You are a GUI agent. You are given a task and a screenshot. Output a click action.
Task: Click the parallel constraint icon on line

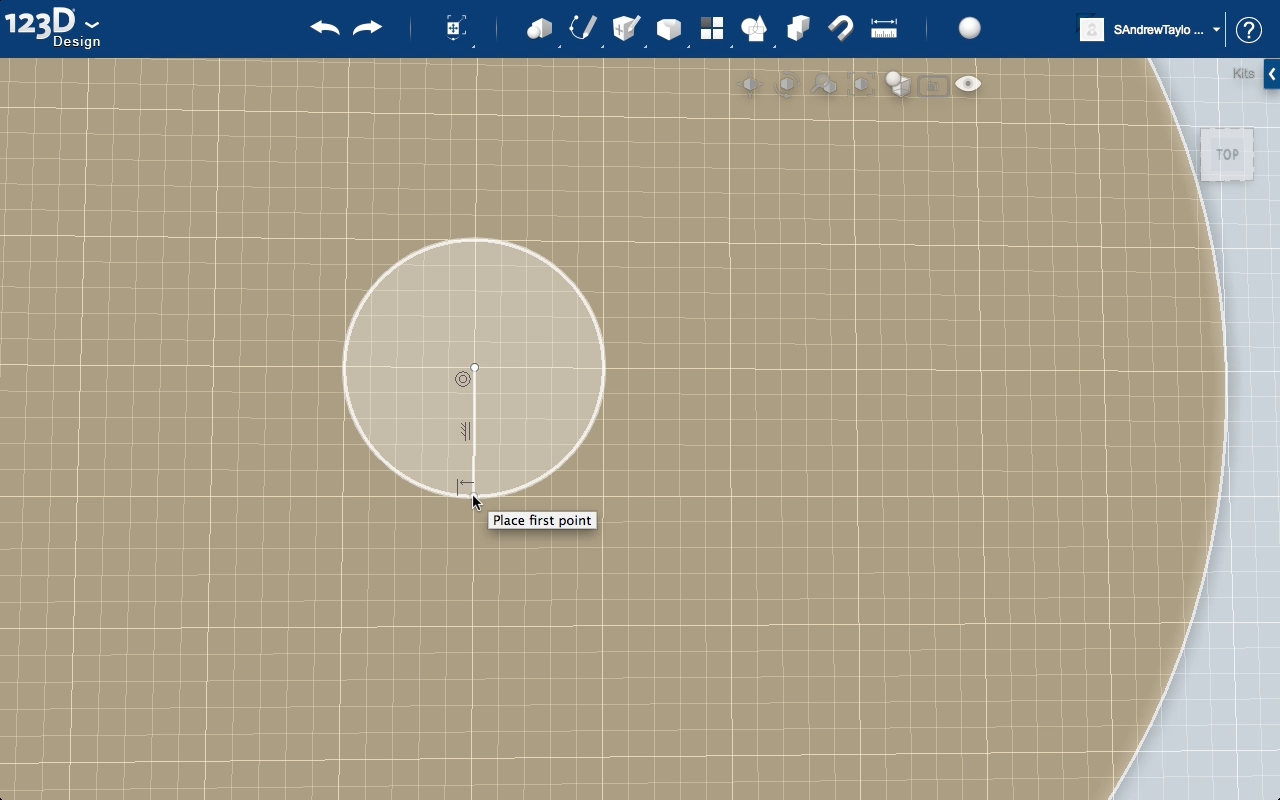click(465, 431)
